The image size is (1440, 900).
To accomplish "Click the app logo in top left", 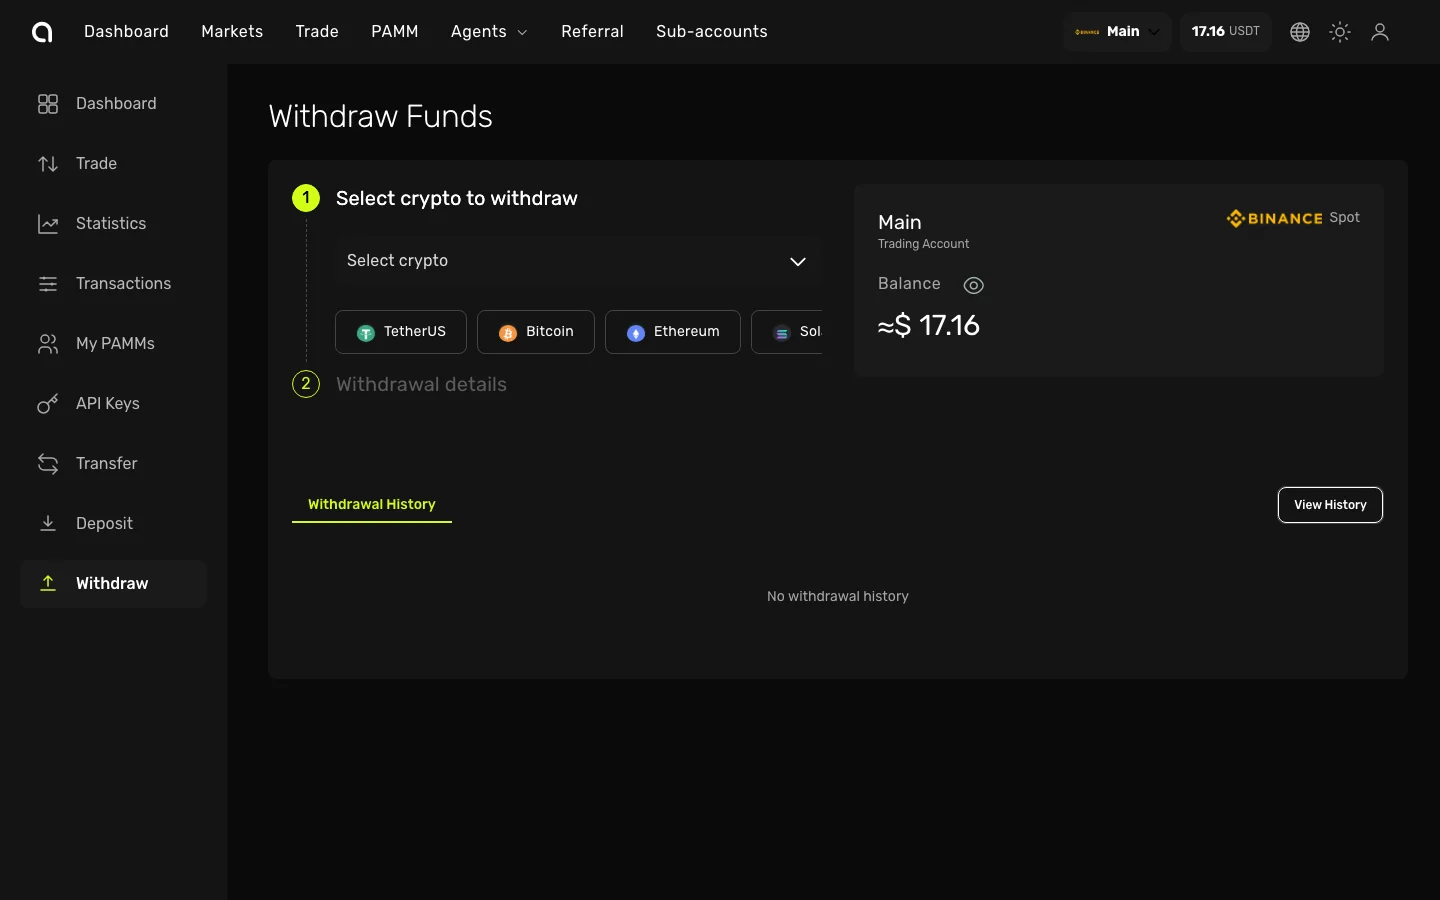I will click(x=42, y=31).
